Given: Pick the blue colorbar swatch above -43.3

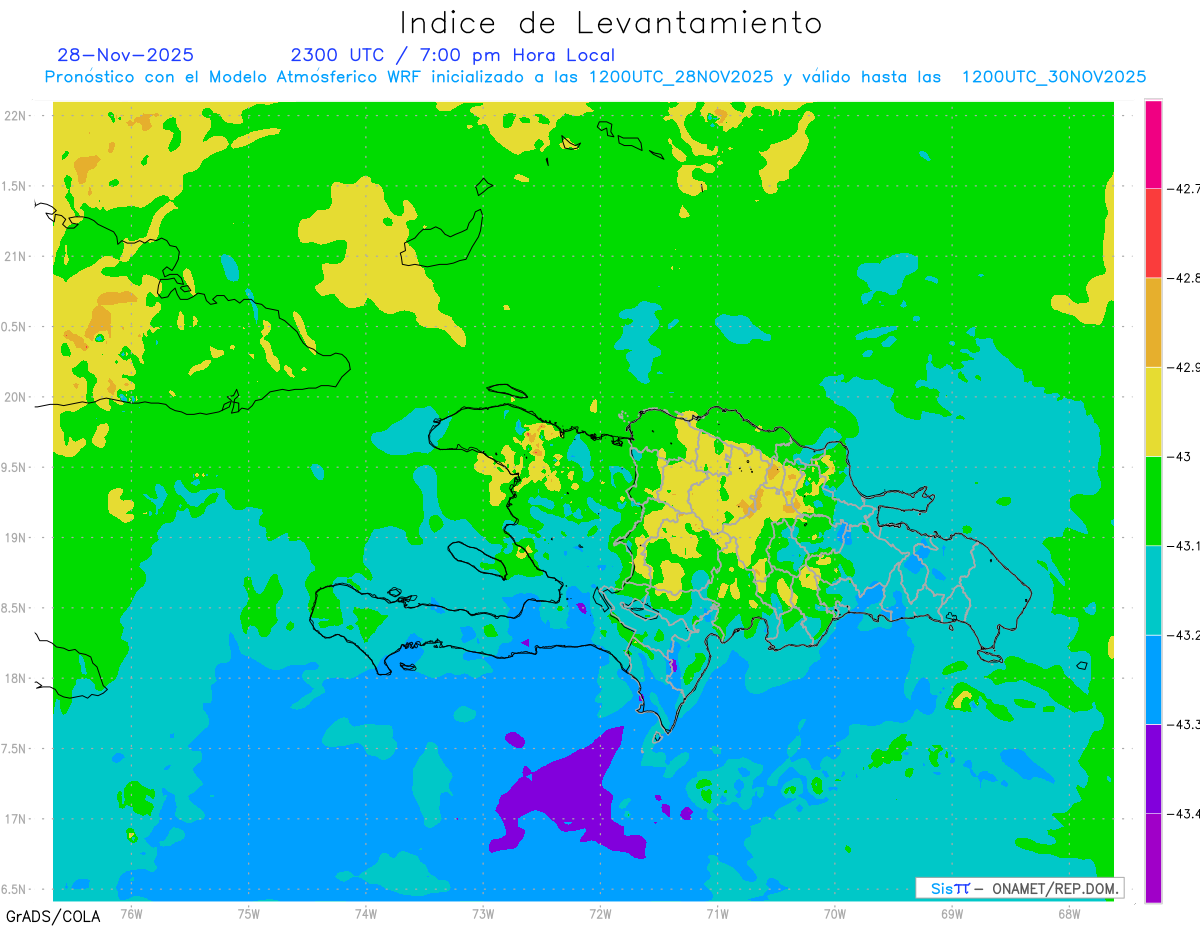Looking at the screenshot, I should (x=1153, y=679).
